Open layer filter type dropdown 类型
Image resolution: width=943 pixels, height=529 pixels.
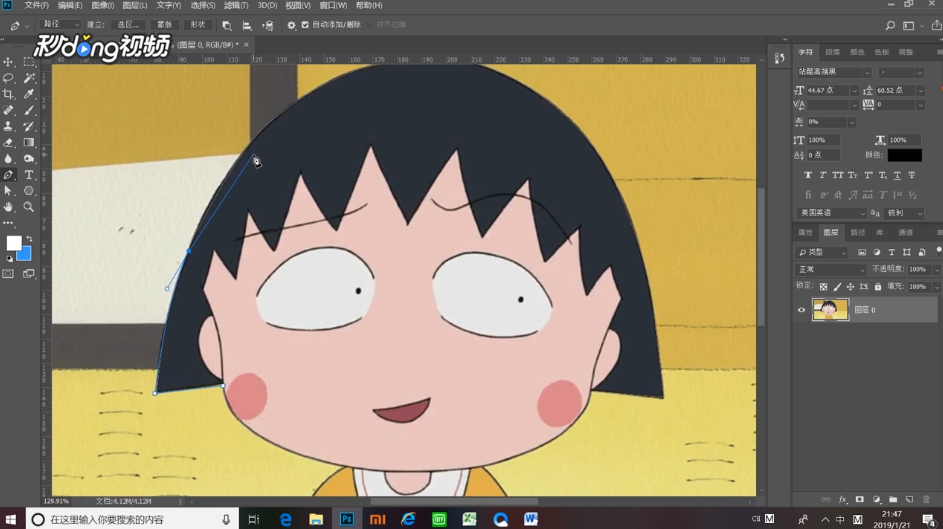pos(822,252)
